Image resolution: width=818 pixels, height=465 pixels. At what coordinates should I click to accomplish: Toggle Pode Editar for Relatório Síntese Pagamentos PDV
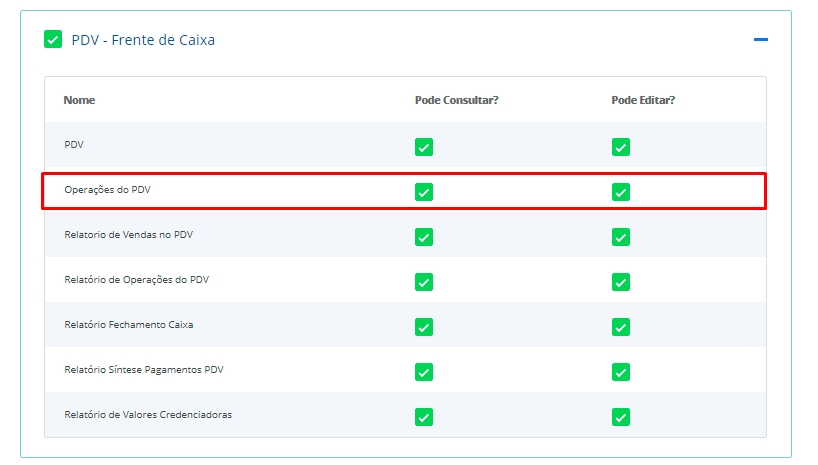[x=621, y=372]
